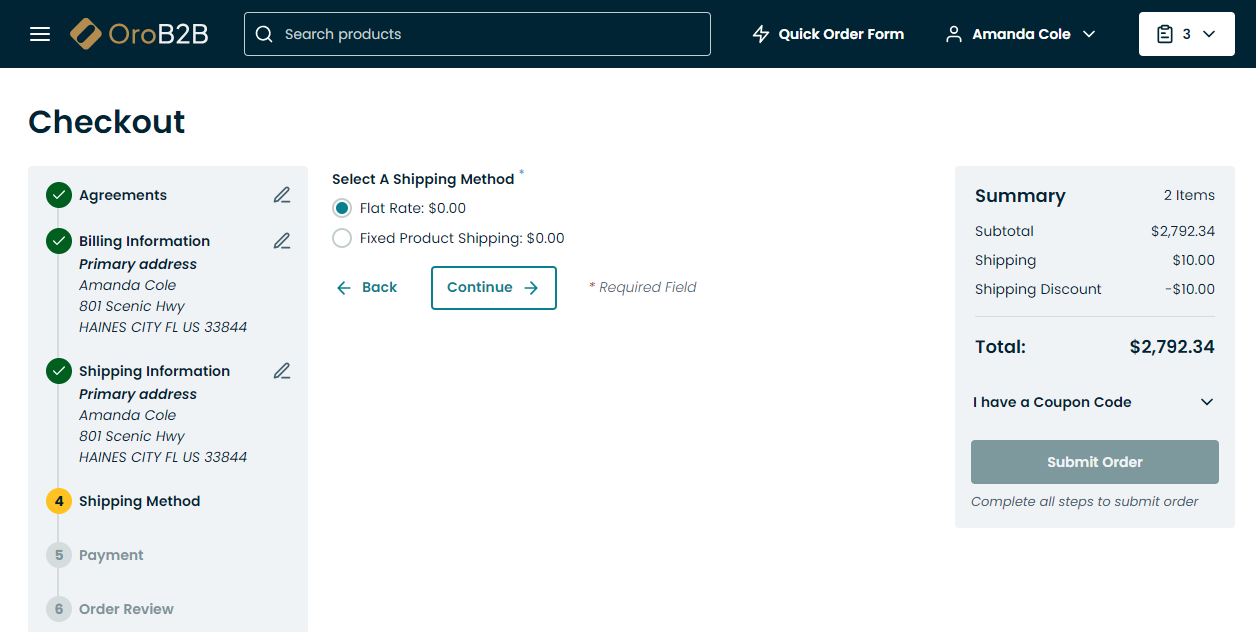Expand I have a Coupon Code
Screen dimensions: 1256x632
tap(1094, 402)
